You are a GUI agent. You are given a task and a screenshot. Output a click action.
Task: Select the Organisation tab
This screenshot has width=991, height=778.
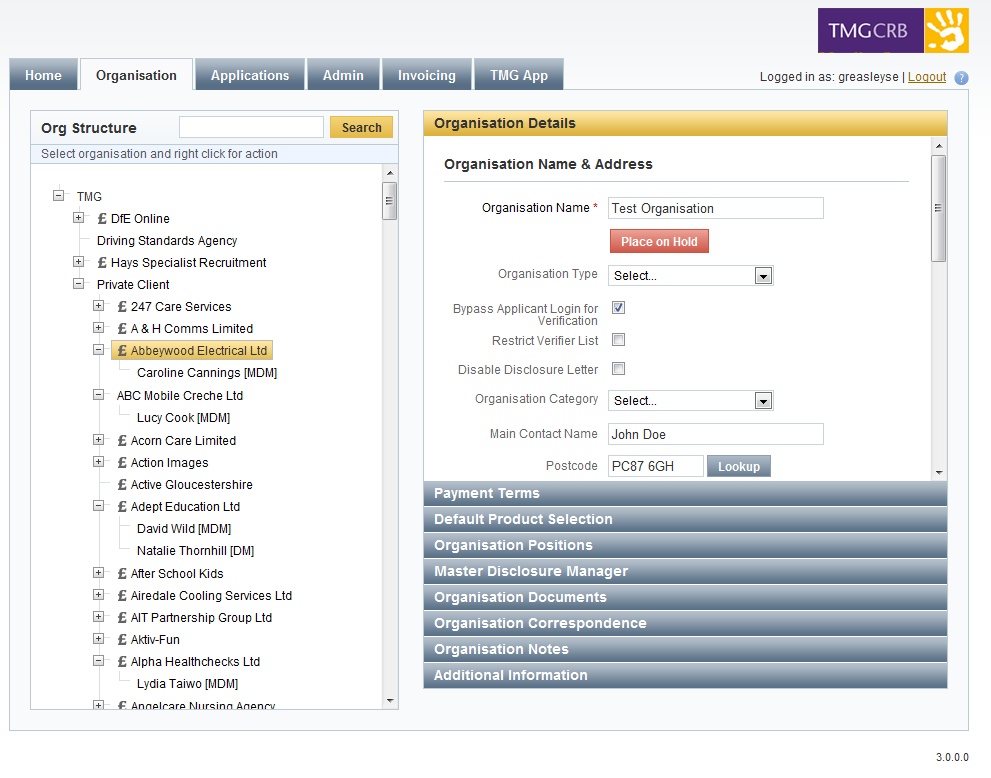pos(137,75)
